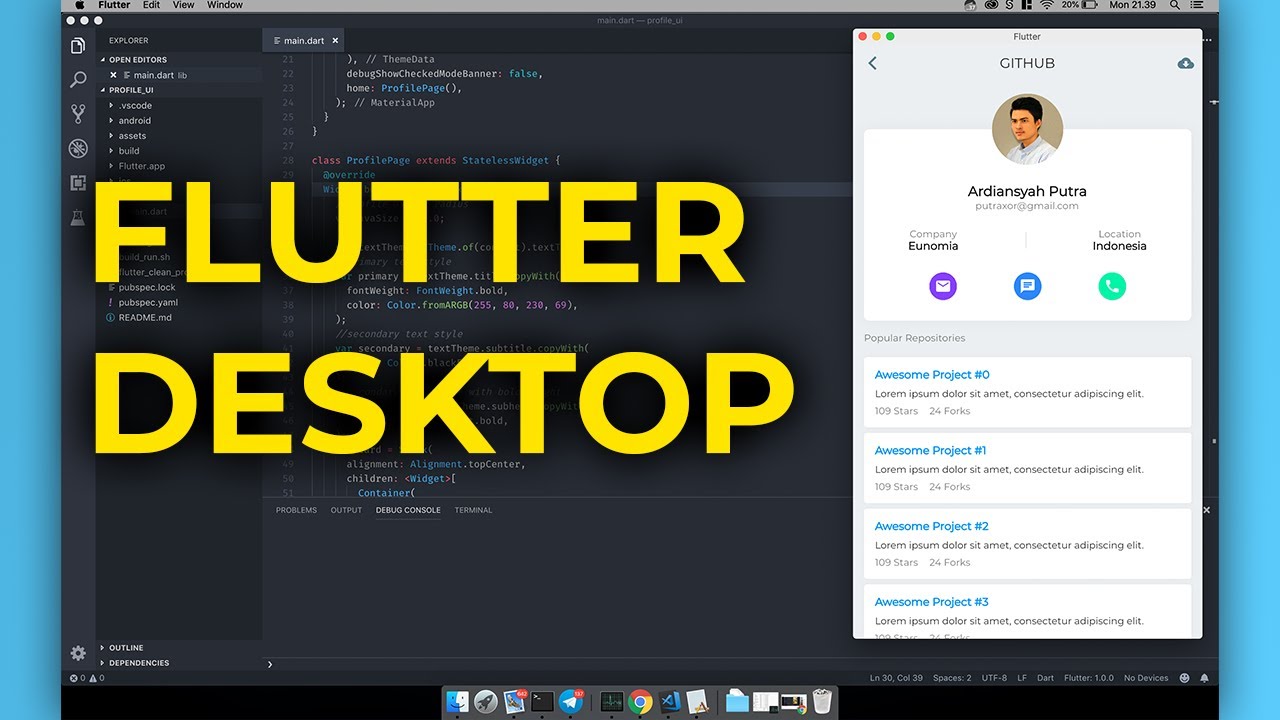Open the Edit menu in menu bar
This screenshot has width=1280, height=720.
(151, 5)
